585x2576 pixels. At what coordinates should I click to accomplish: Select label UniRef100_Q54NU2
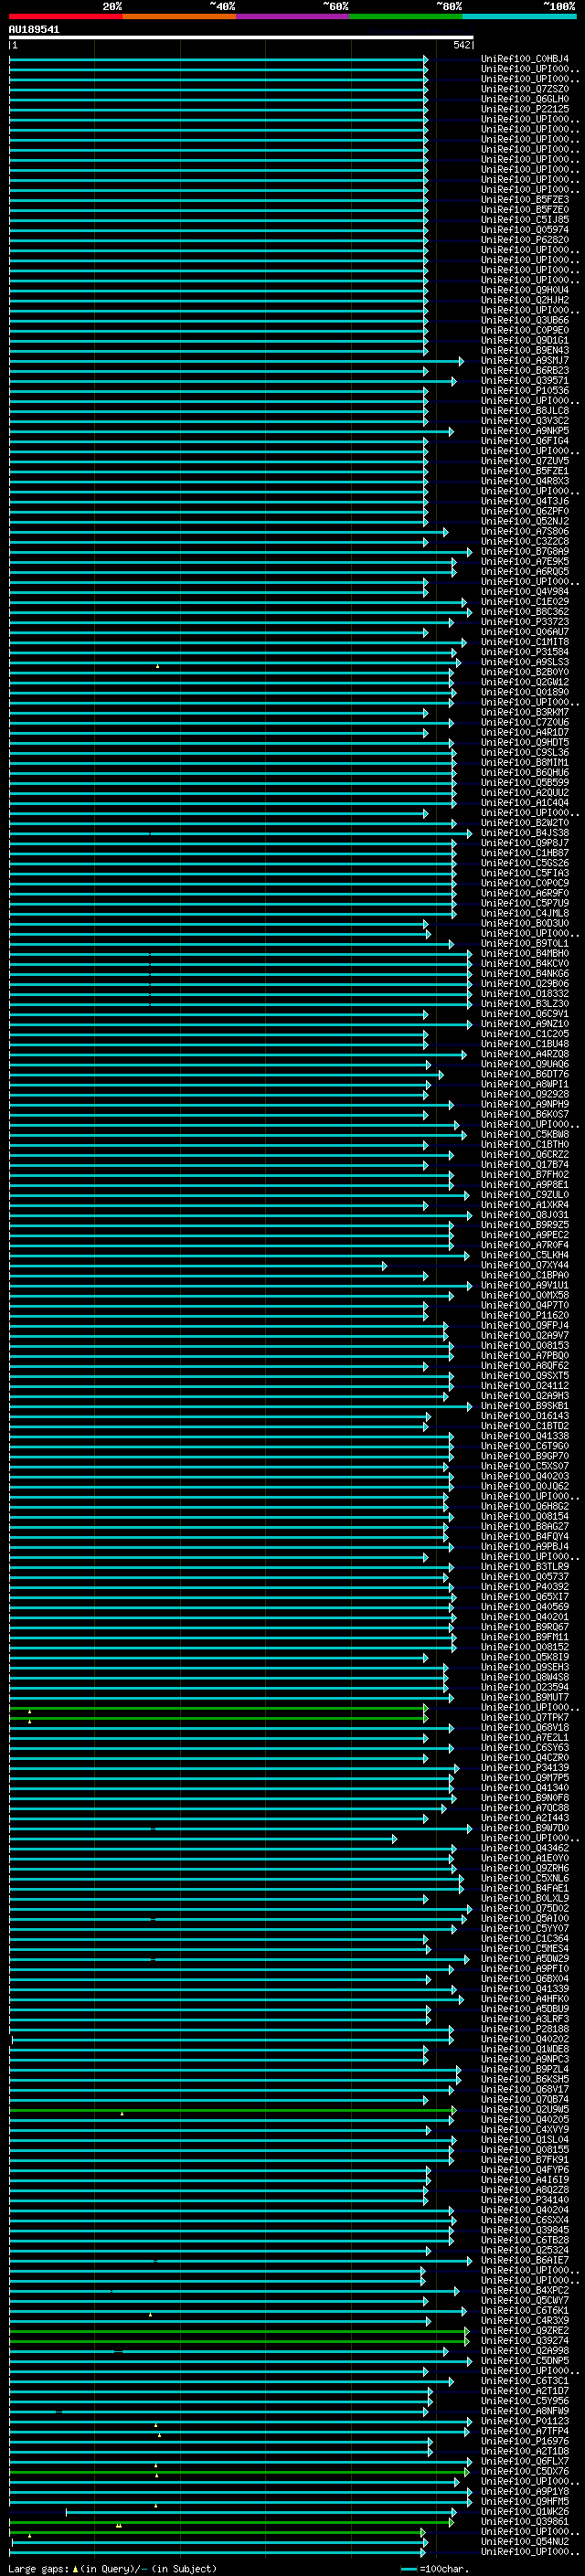pos(525,2541)
